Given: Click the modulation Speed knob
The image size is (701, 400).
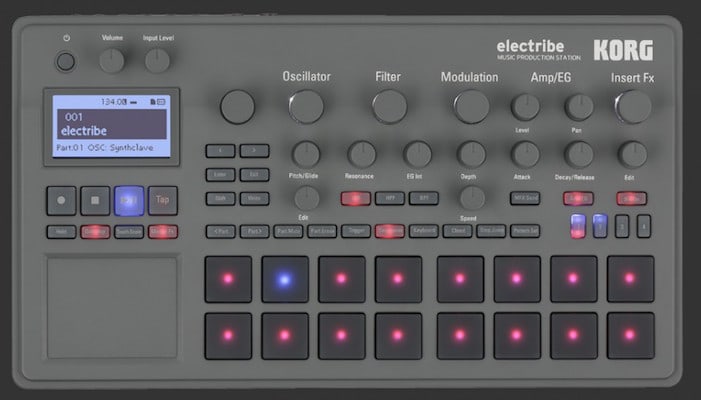Looking at the screenshot, I should click(471, 198).
